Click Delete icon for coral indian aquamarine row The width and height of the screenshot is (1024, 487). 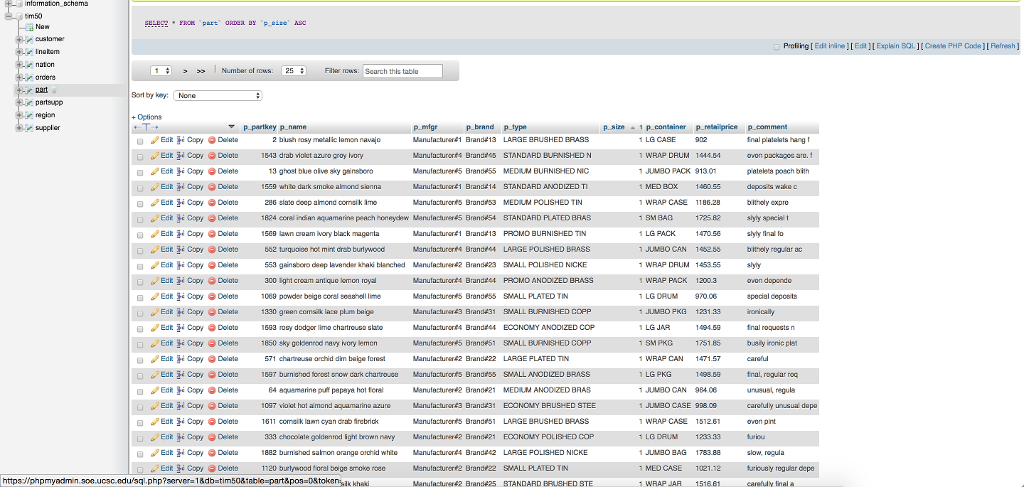[212, 218]
